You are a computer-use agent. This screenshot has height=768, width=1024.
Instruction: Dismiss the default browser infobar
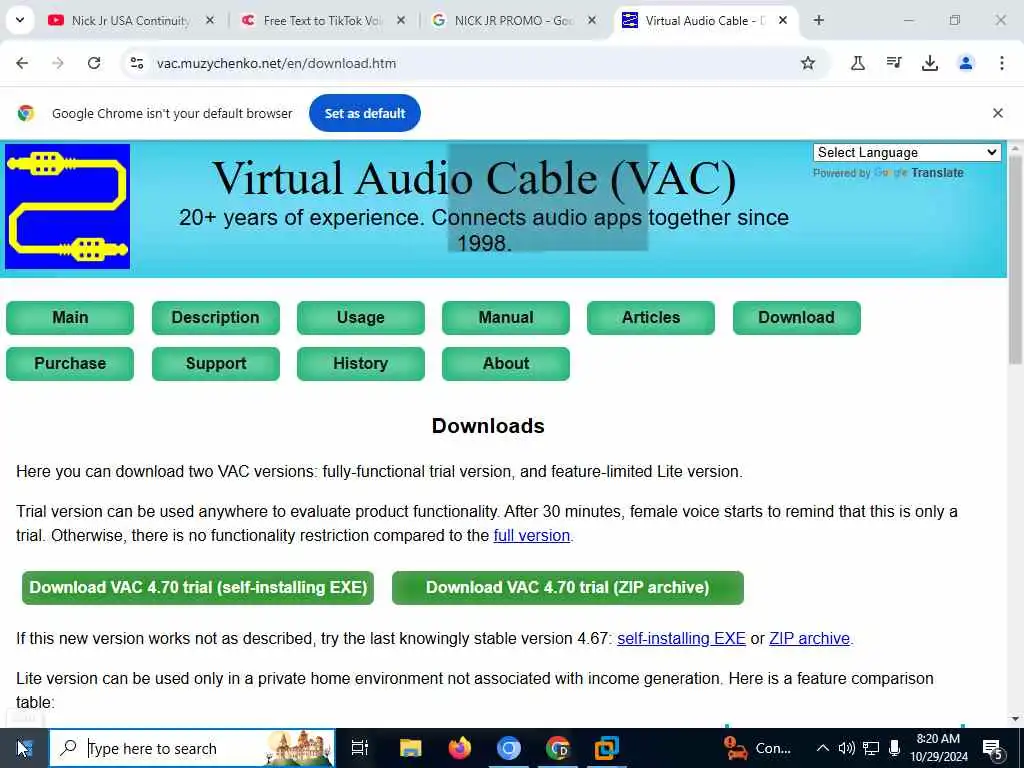pos(998,113)
